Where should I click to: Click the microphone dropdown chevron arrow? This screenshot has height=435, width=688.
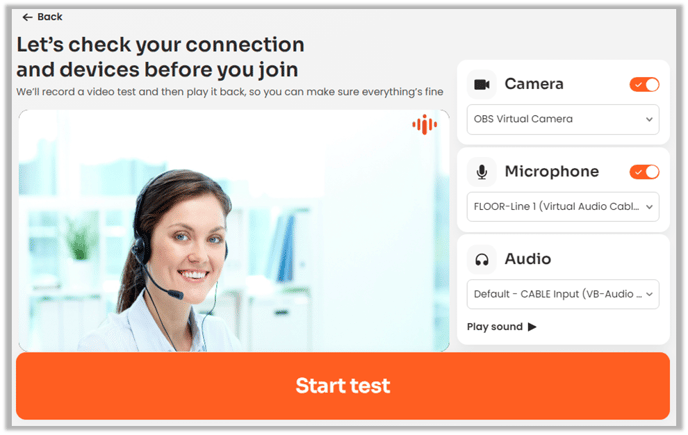point(649,207)
